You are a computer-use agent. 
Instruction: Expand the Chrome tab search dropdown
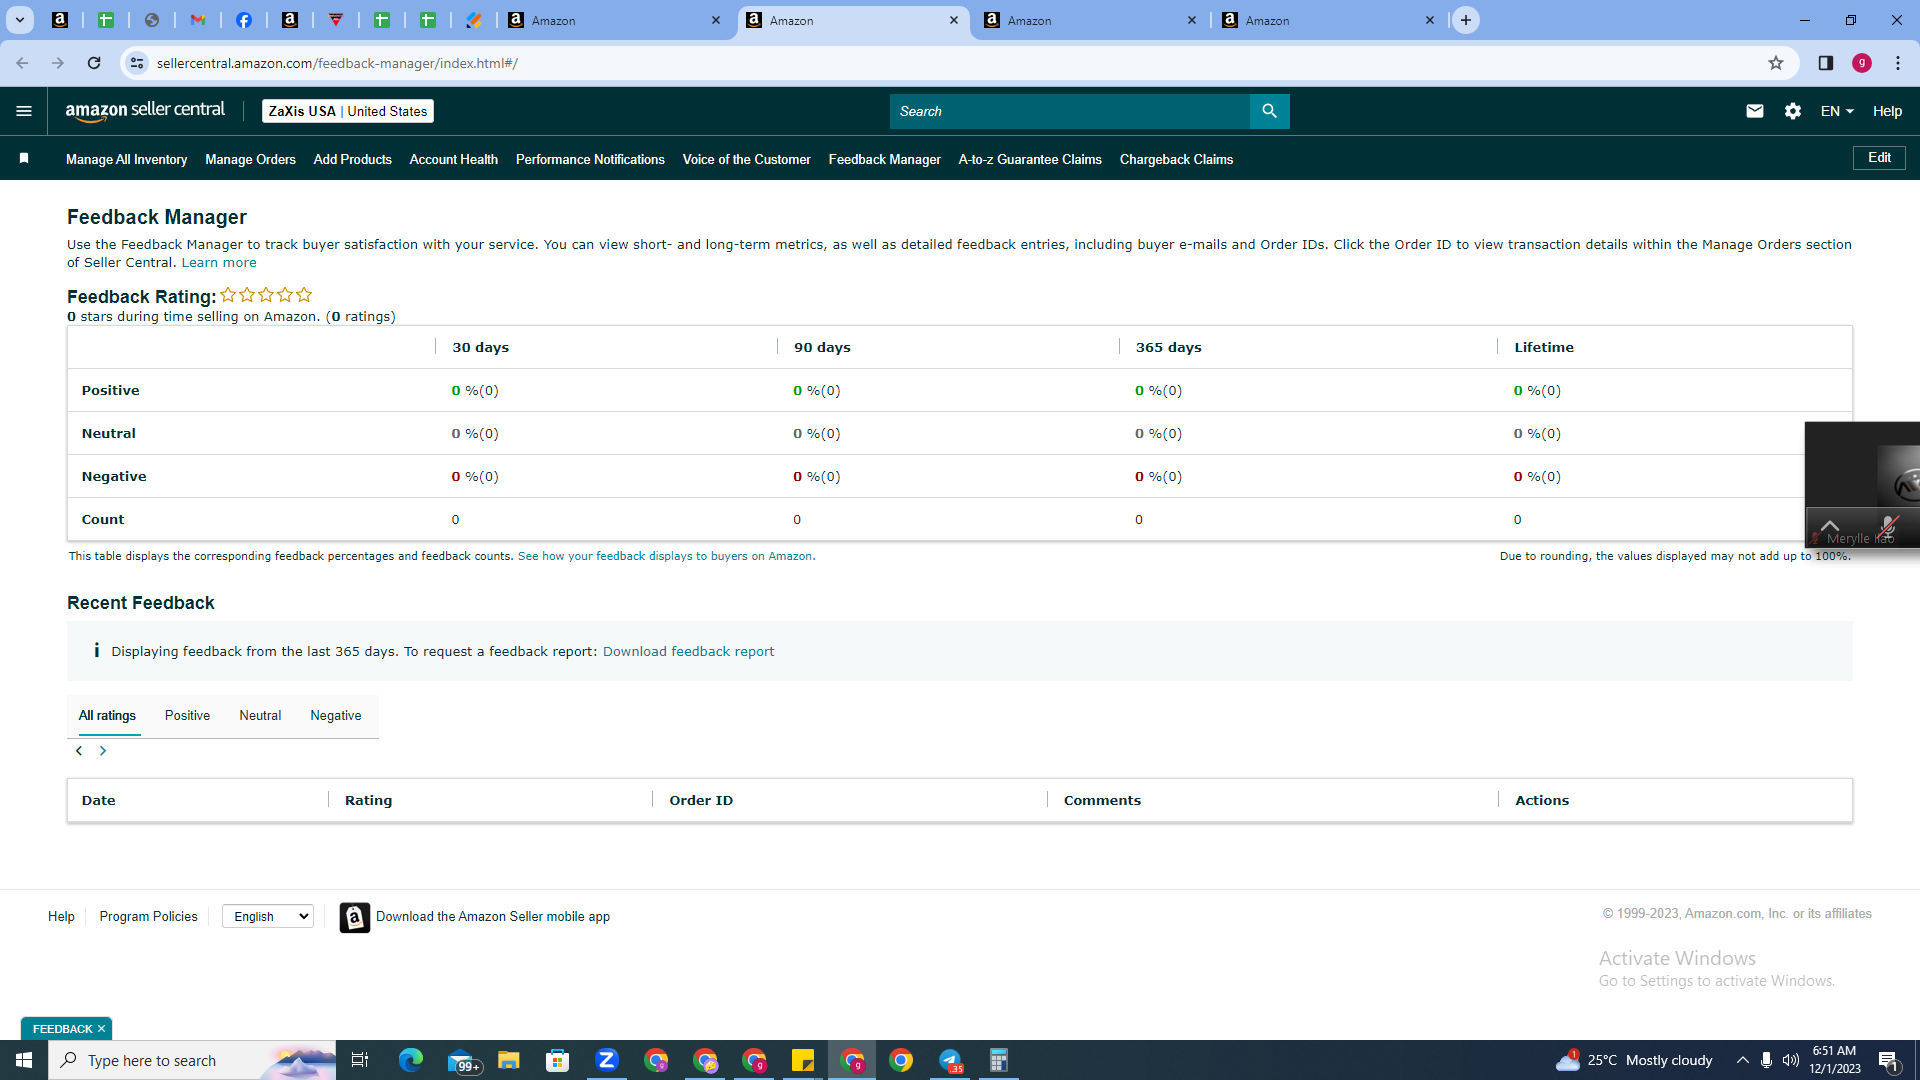(19, 20)
